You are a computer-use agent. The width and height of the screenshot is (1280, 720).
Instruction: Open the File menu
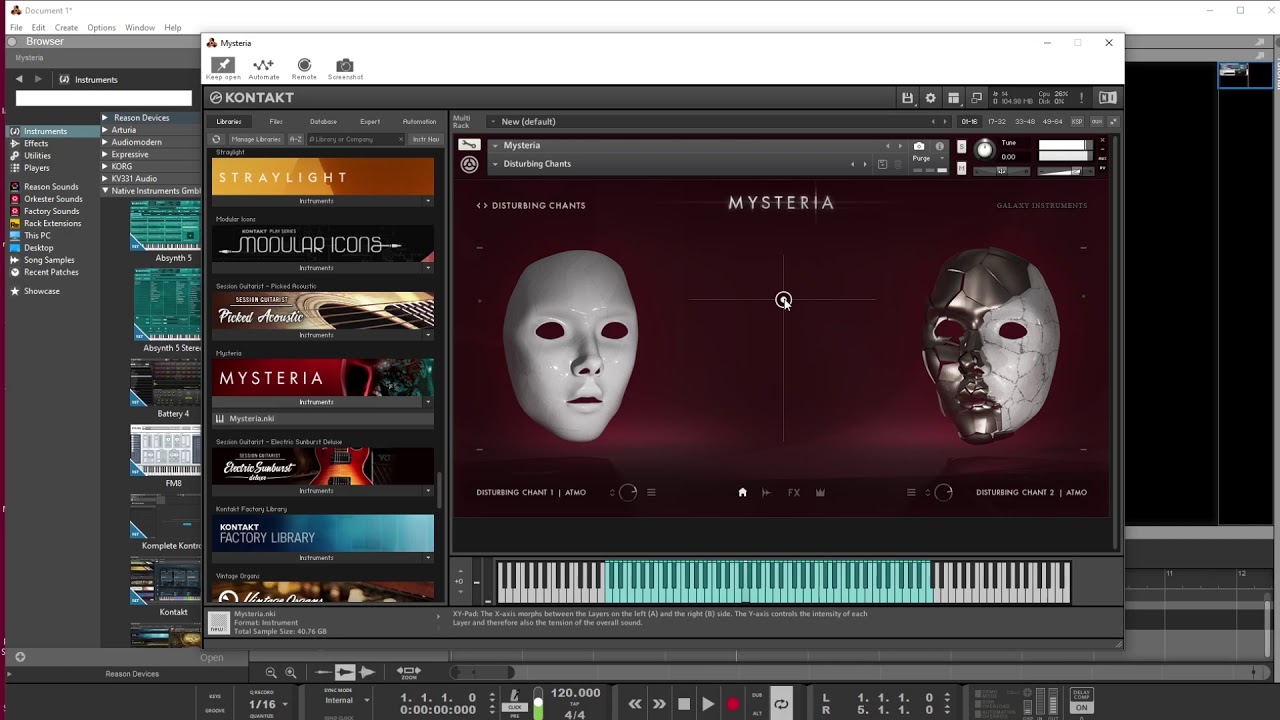point(16,27)
